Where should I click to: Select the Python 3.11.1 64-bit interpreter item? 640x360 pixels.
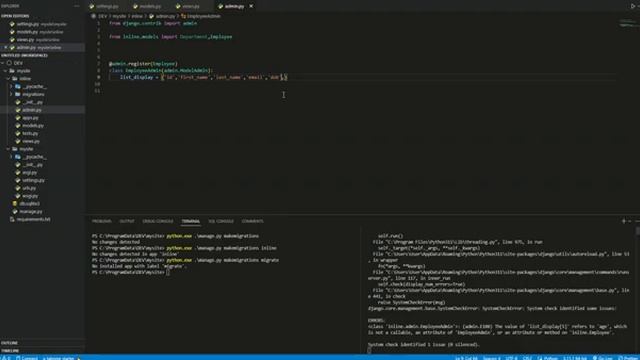(575, 358)
